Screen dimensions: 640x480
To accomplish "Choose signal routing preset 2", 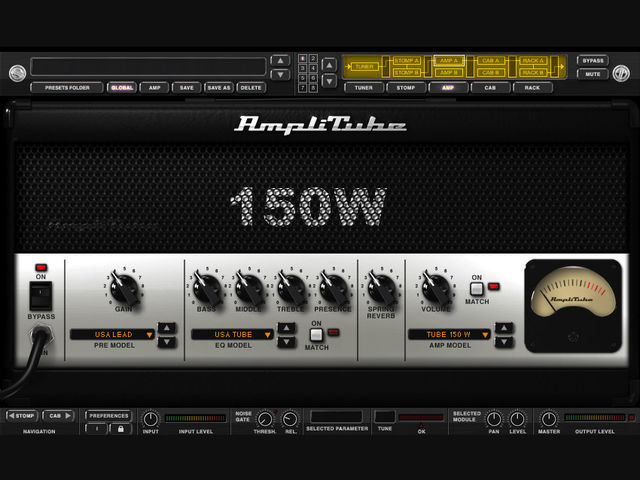I will [x=313, y=58].
